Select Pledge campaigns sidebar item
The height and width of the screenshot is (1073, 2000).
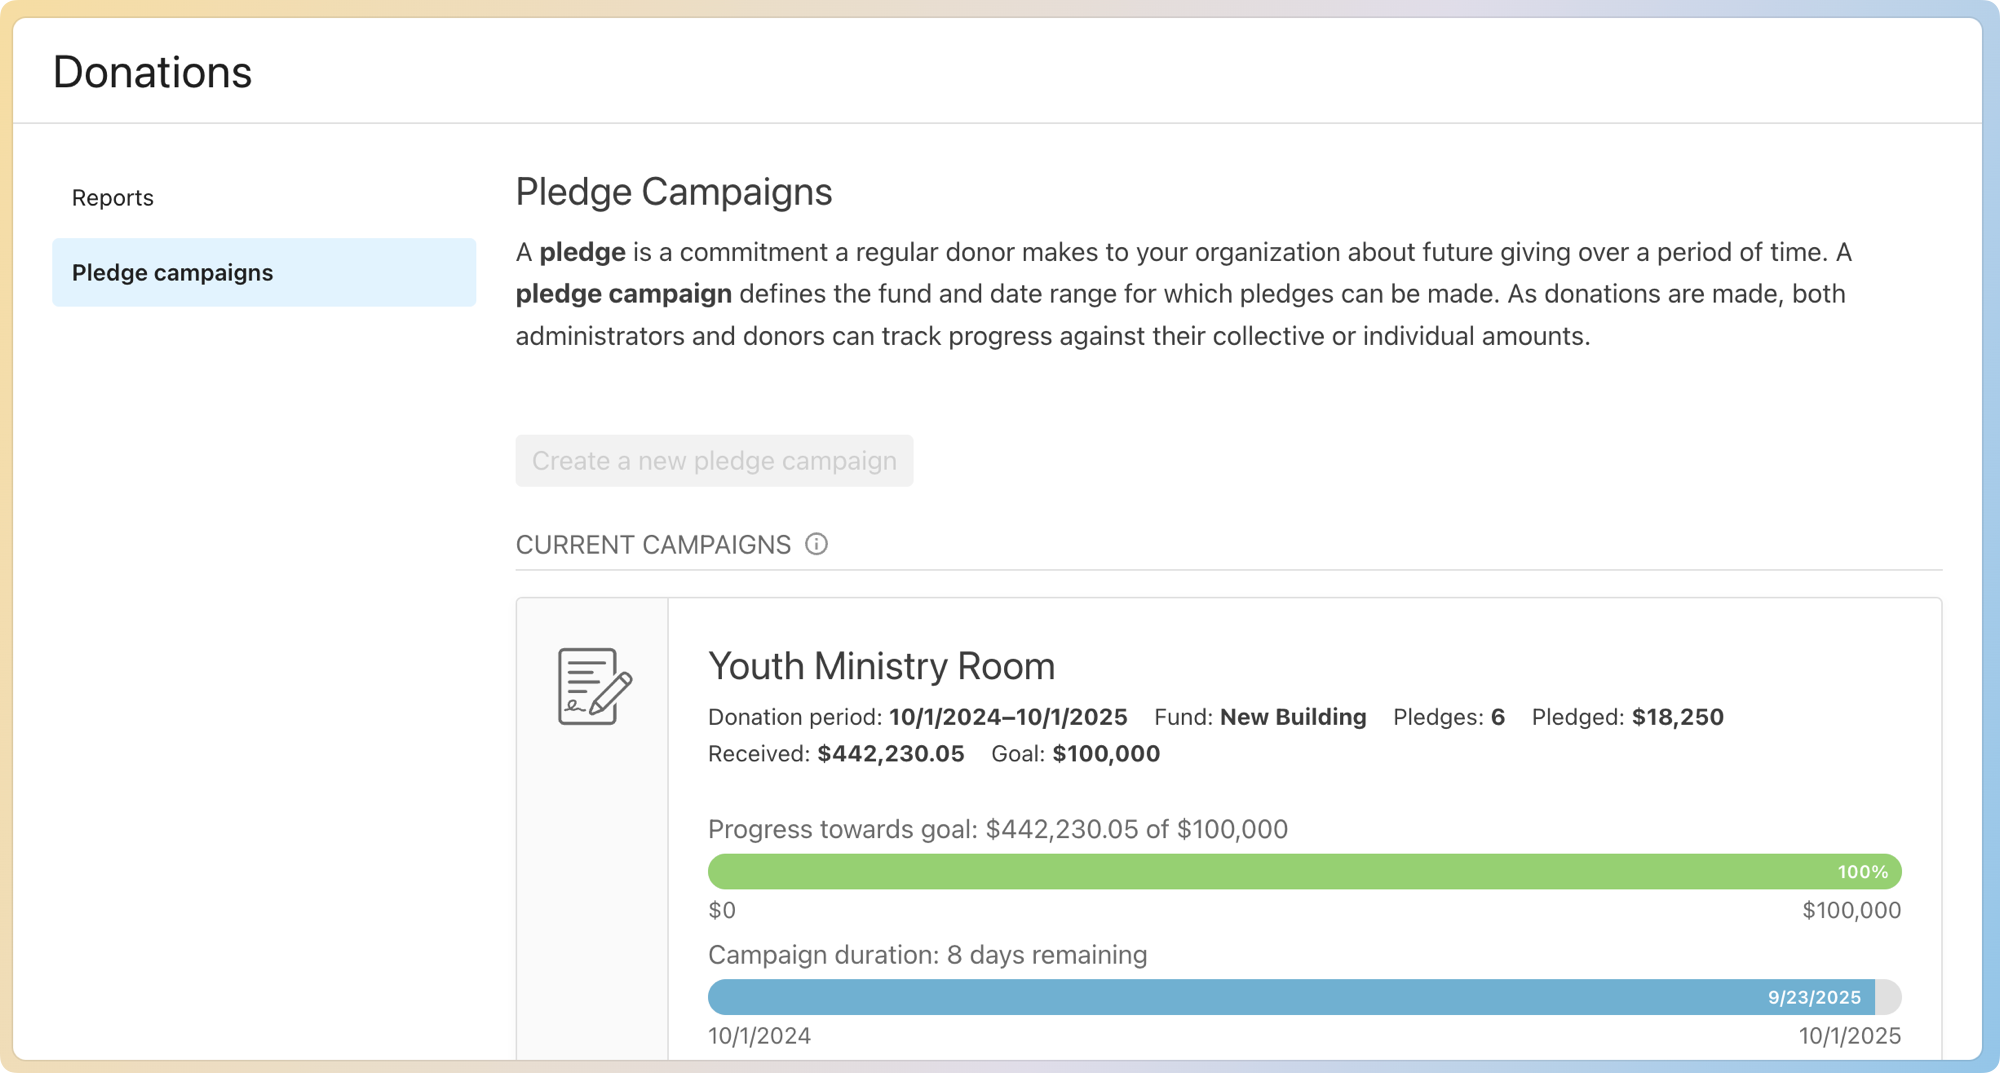tap(264, 272)
